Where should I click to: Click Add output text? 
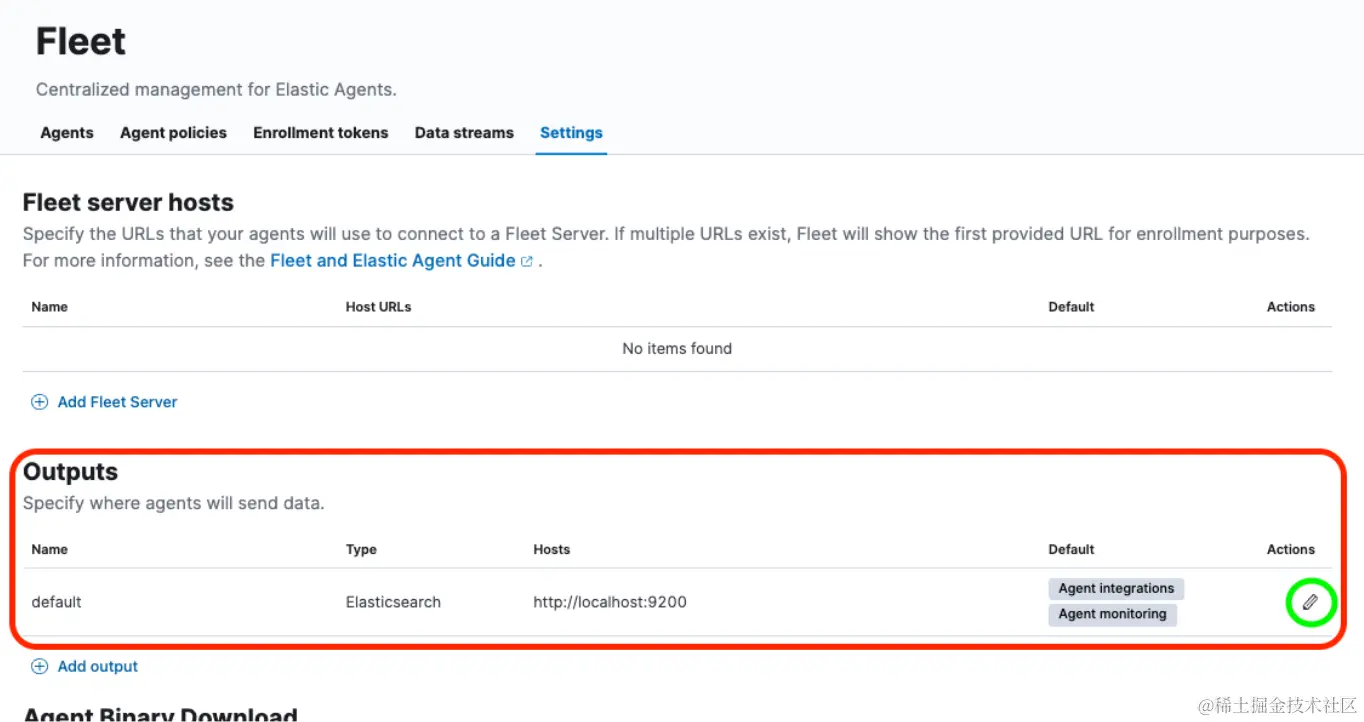point(98,667)
